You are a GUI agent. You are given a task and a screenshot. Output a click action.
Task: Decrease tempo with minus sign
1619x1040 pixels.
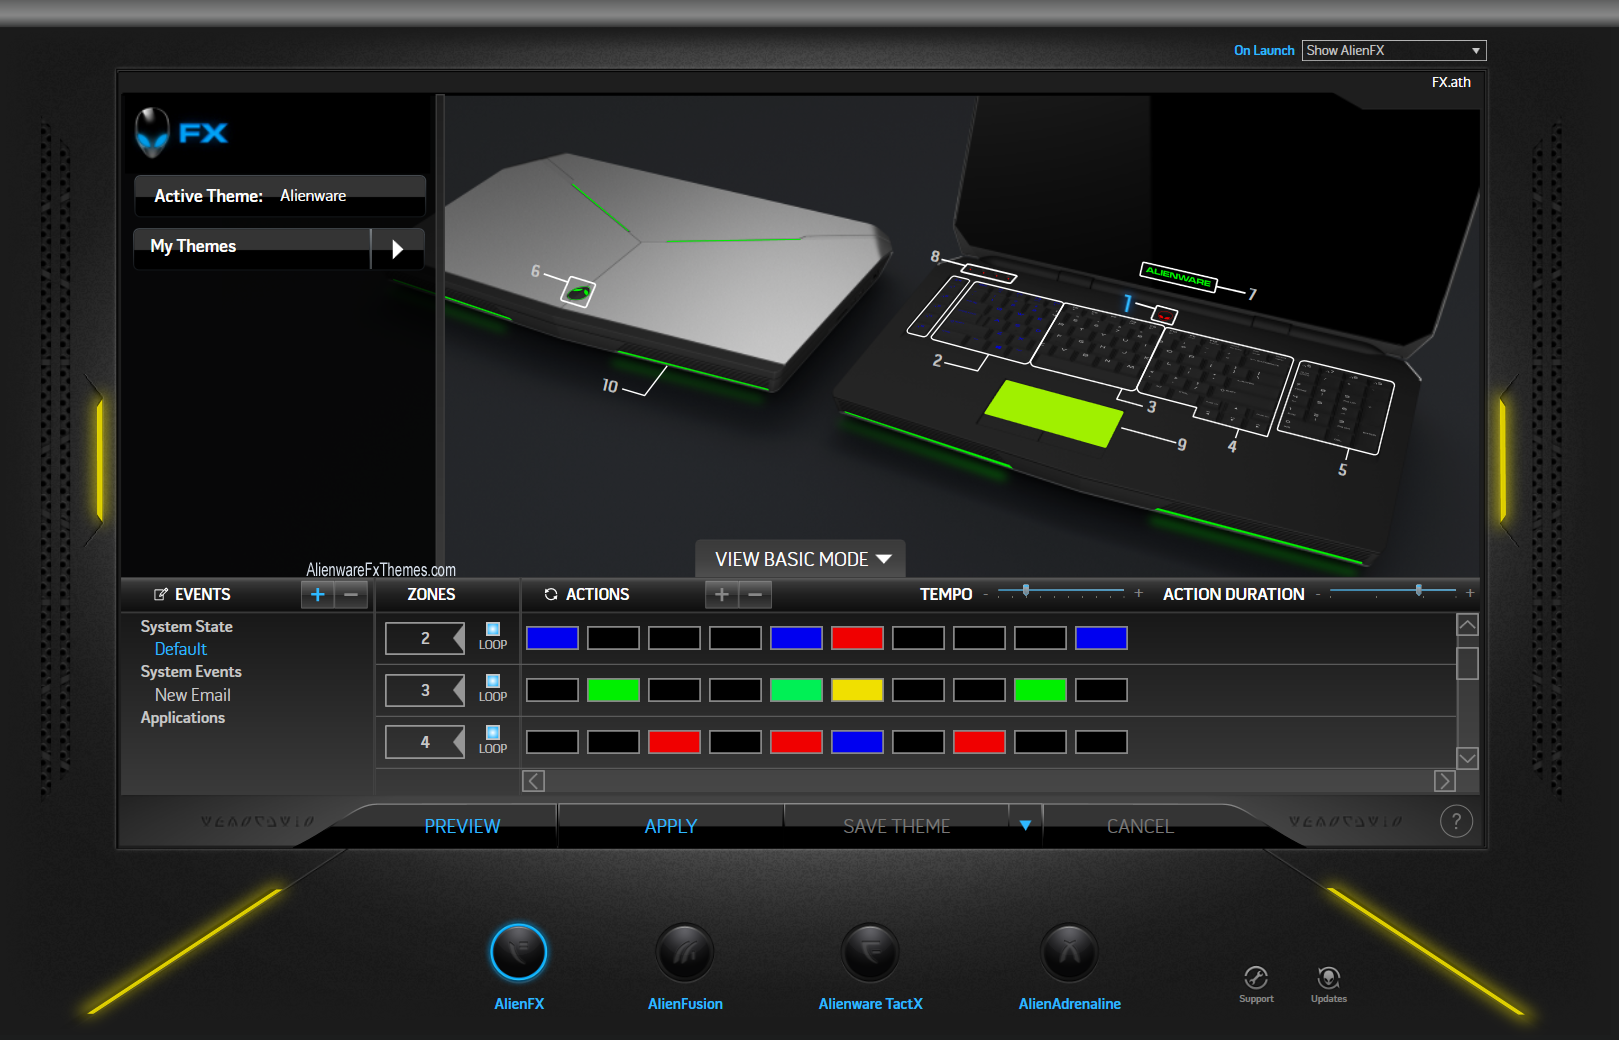pos(986,594)
